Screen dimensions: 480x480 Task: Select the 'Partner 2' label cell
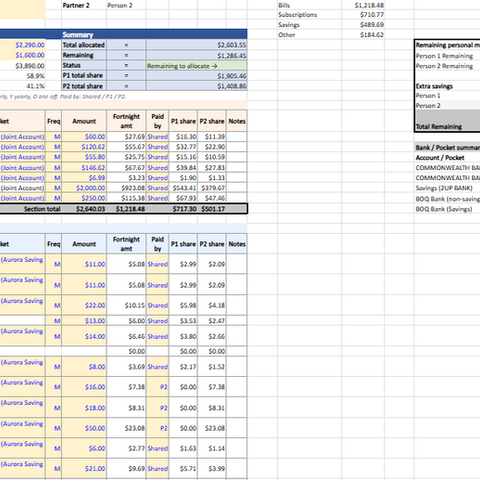click(x=84, y=5)
